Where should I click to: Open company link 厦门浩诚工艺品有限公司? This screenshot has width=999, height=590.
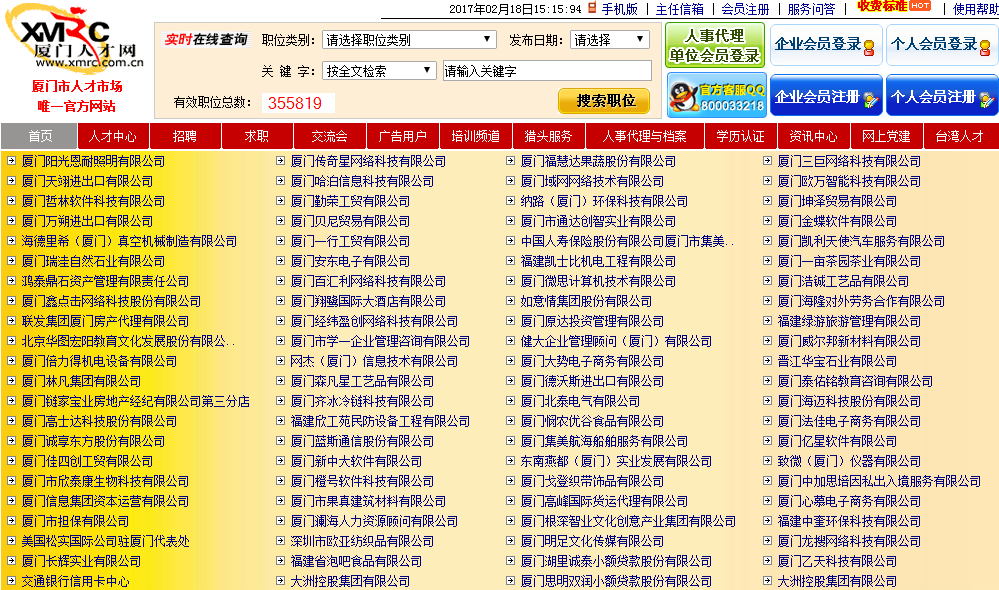(x=843, y=282)
